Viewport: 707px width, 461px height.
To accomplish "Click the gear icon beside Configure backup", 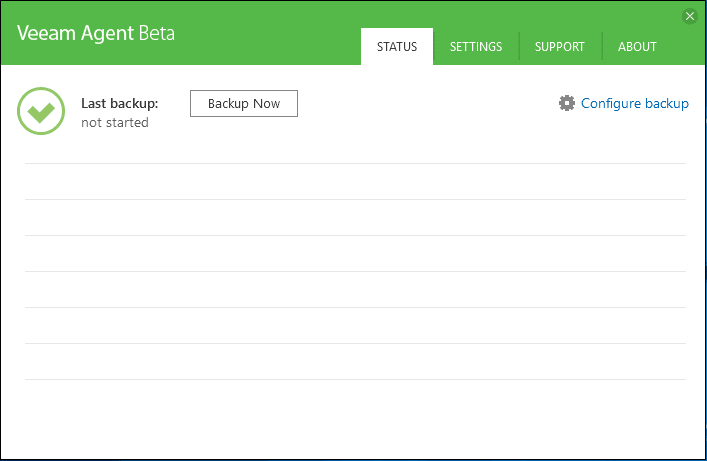I will 567,103.
